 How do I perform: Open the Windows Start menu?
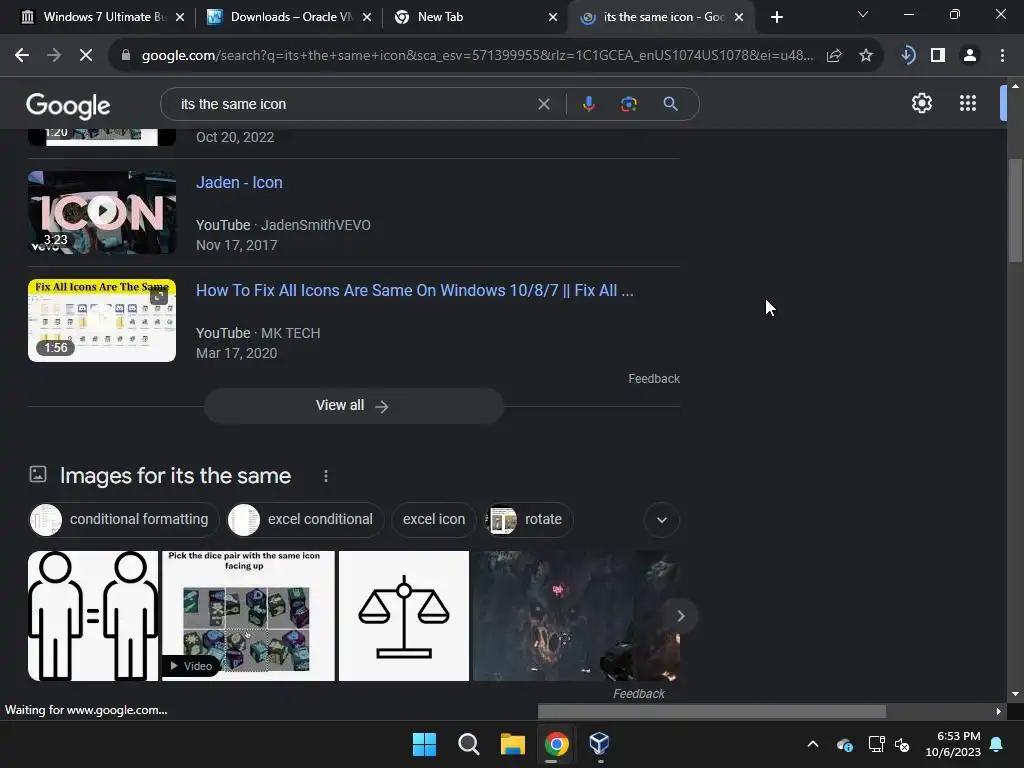click(x=424, y=744)
